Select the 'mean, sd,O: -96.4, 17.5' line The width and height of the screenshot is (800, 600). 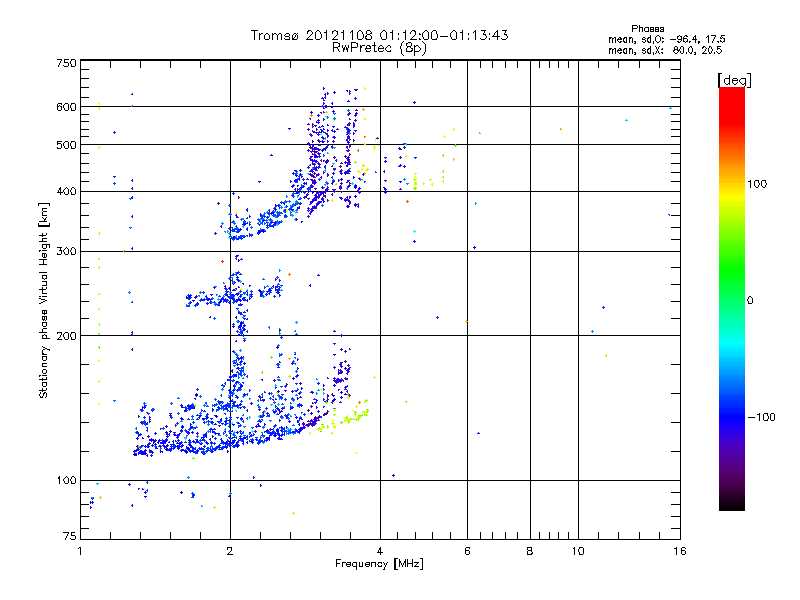point(666,39)
